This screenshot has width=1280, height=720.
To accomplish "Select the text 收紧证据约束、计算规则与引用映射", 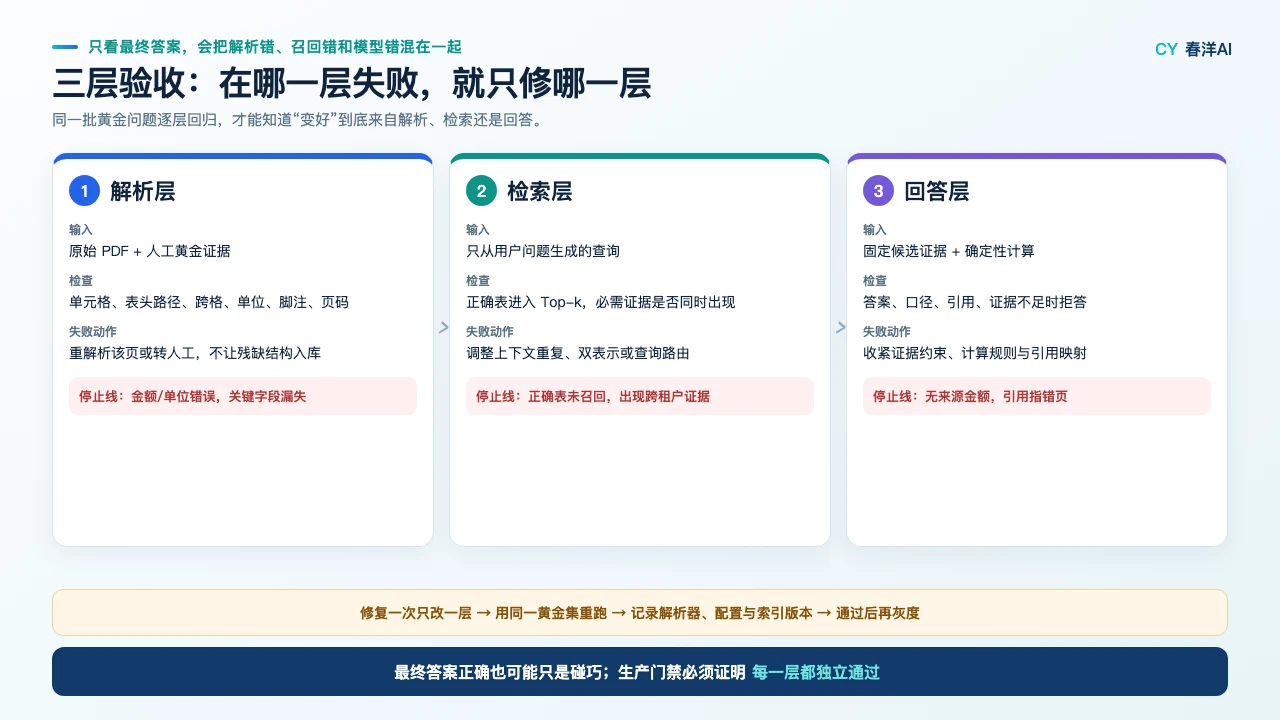I will pyautogui.click(x=975, y=353).
